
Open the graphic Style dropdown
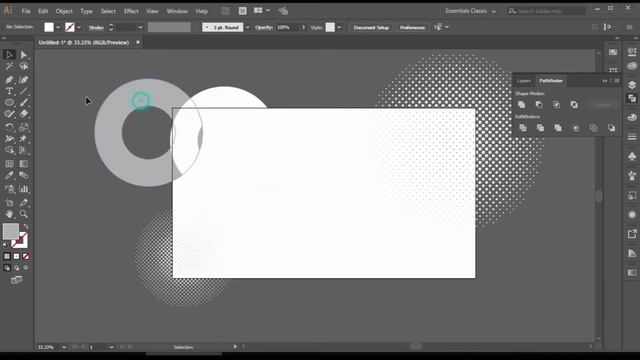339,27
